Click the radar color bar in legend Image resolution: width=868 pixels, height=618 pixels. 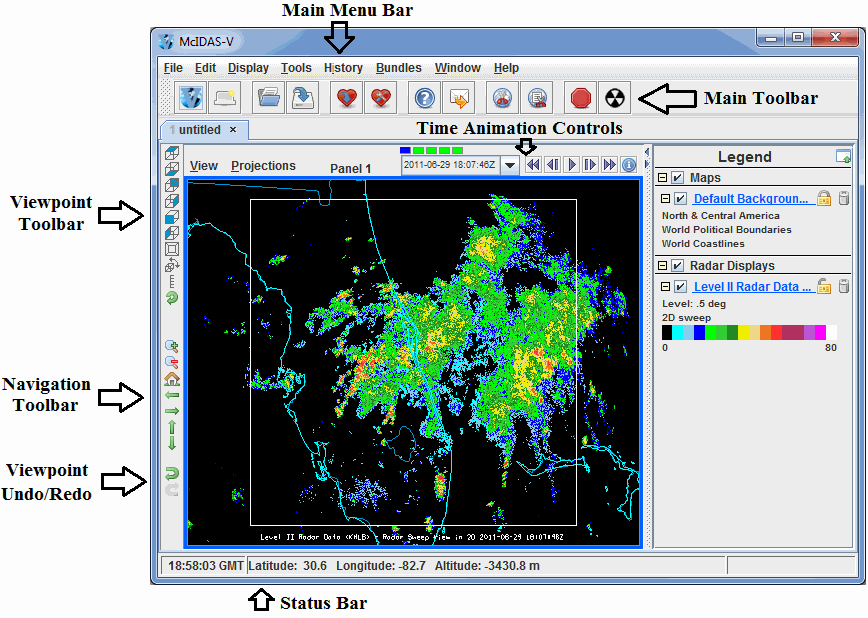749,332
